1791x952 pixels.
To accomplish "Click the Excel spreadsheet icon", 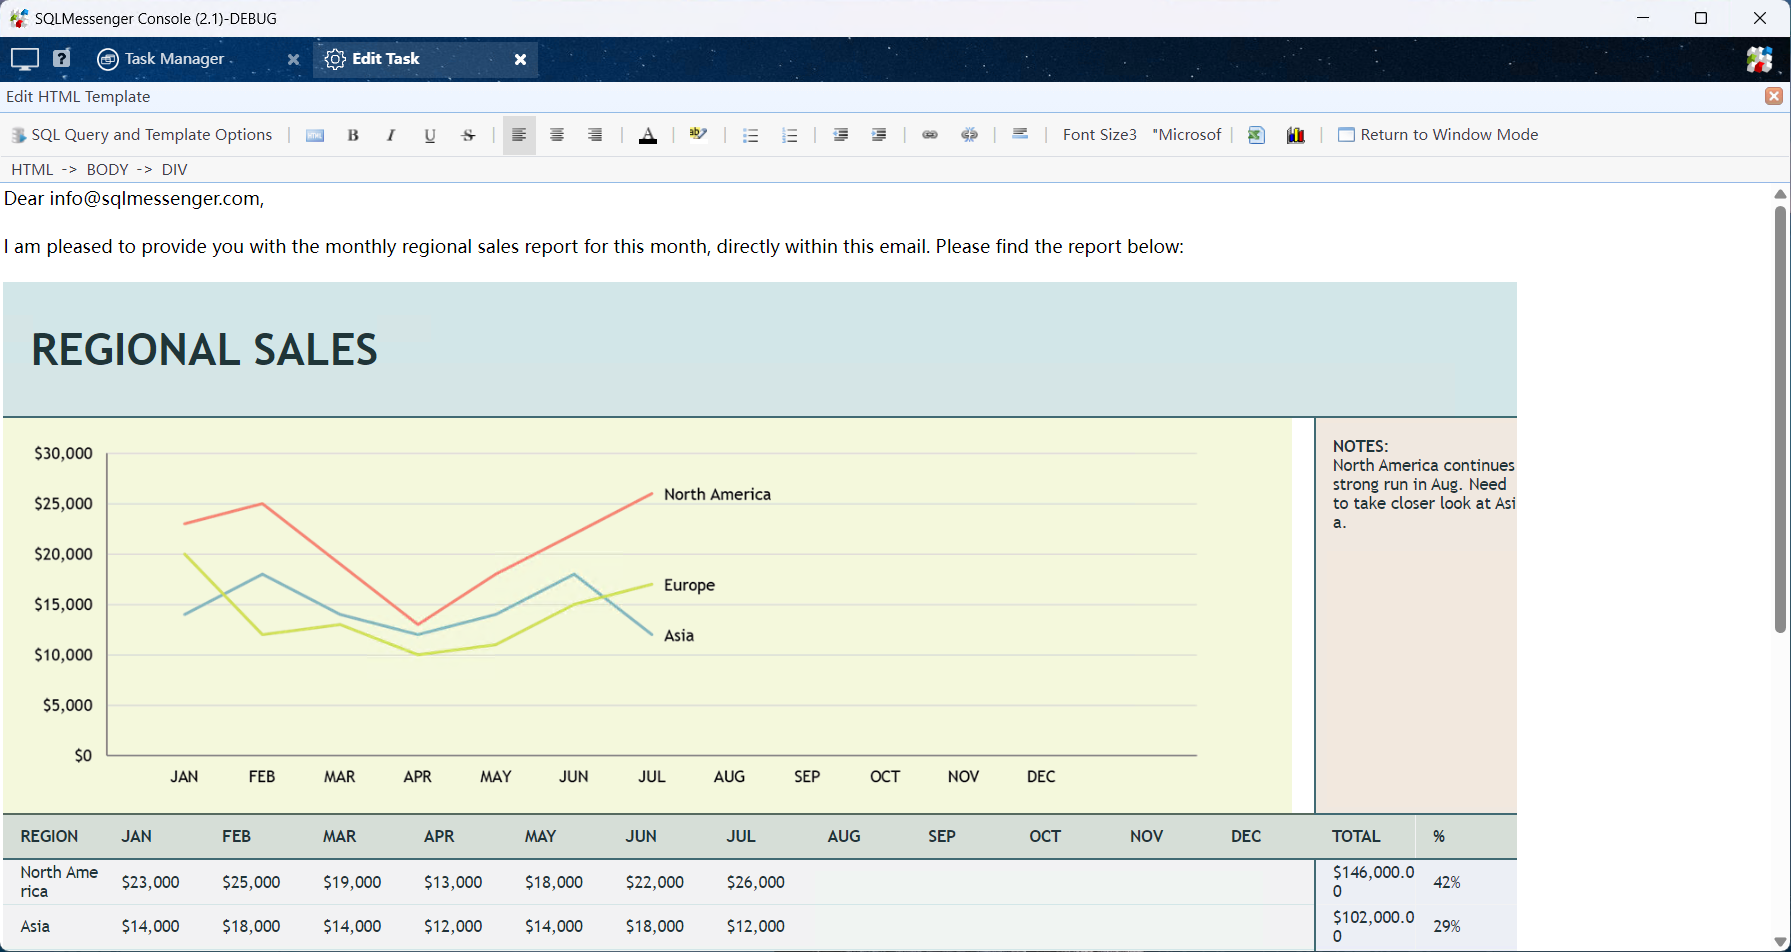I will click(1257, 135).
